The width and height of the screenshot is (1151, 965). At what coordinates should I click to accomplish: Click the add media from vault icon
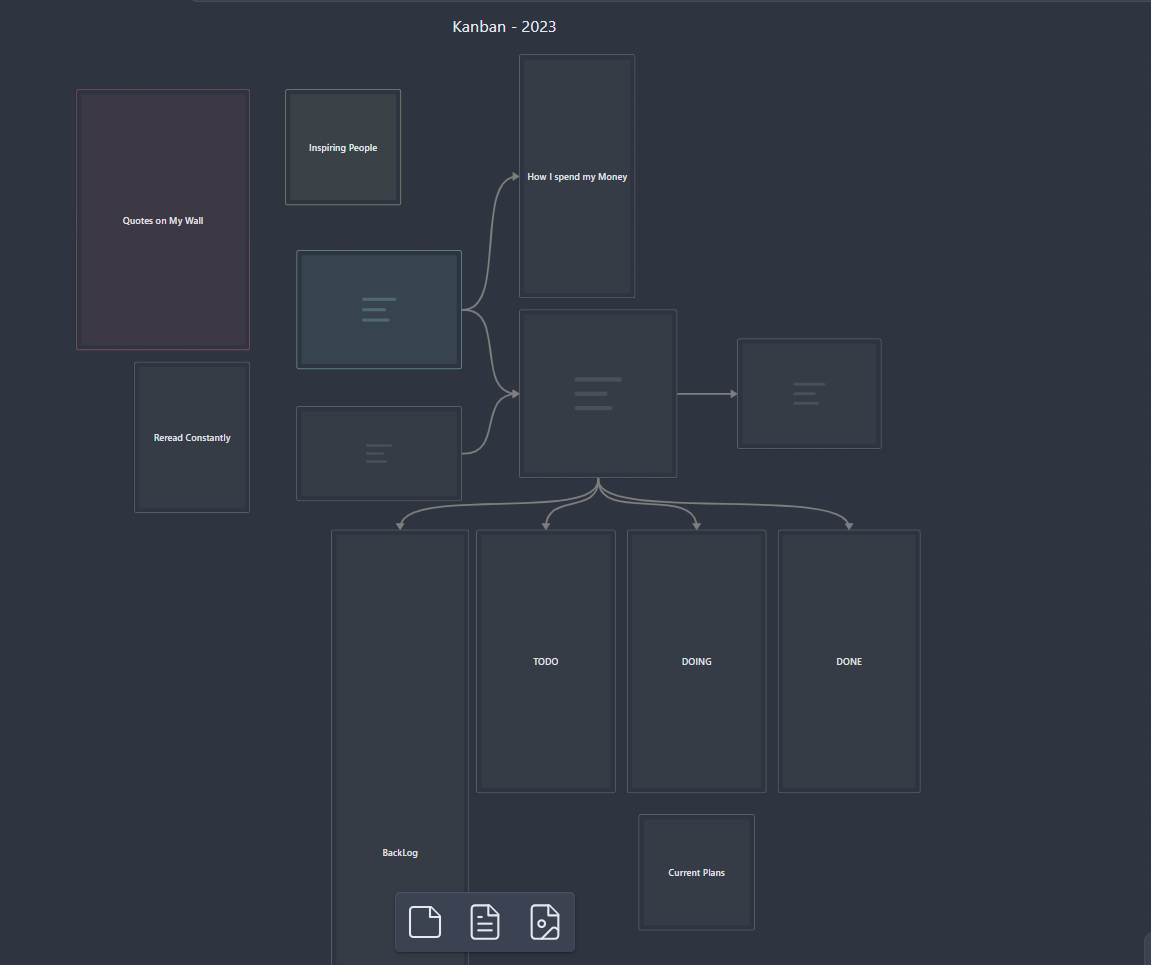coord(545,921)
